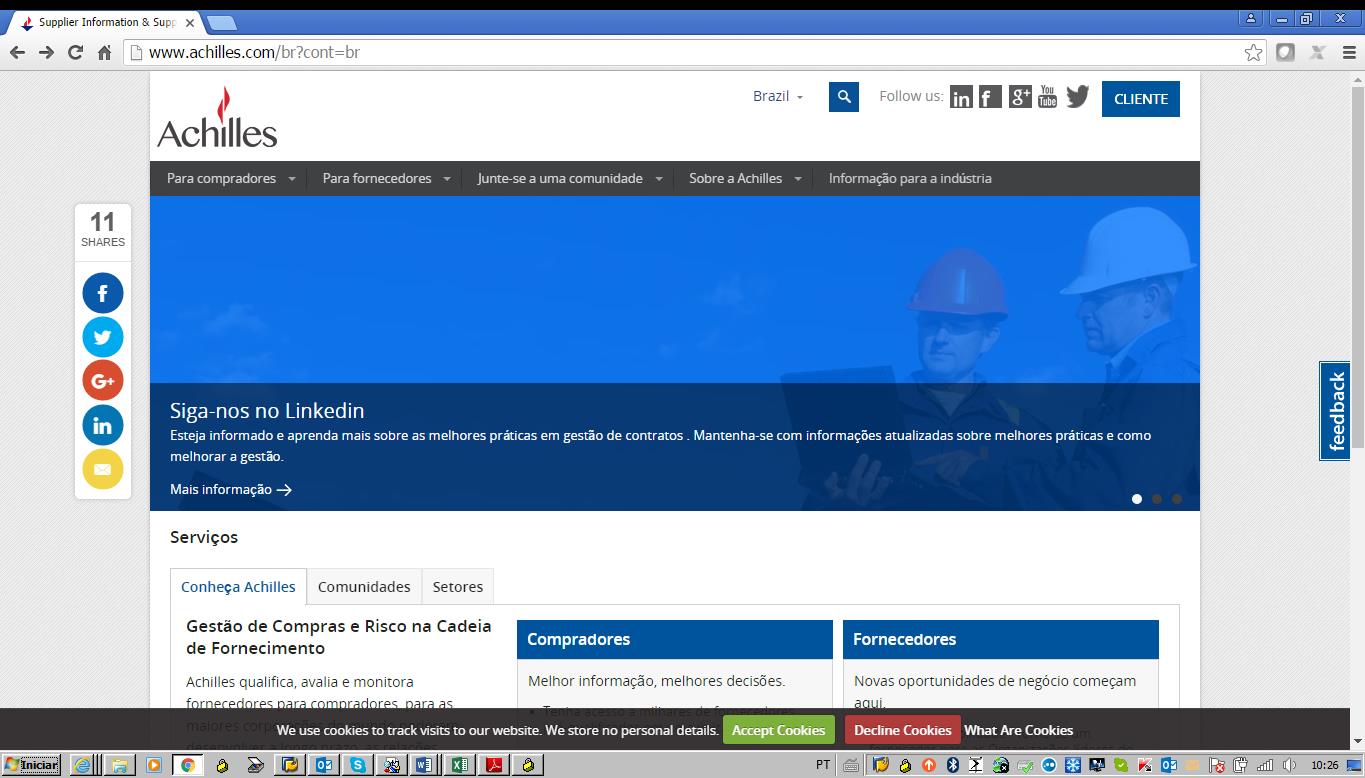The width and height of the screenshot is (1365, 778).
Task: Open Internet Explorer from the taskbar
Action: tap(84, 765)
